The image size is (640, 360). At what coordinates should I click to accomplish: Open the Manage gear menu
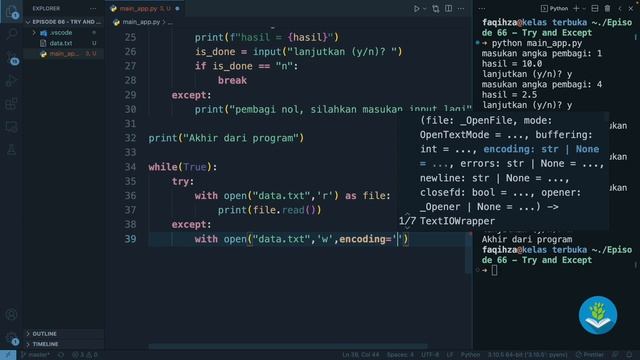point(11,338)
